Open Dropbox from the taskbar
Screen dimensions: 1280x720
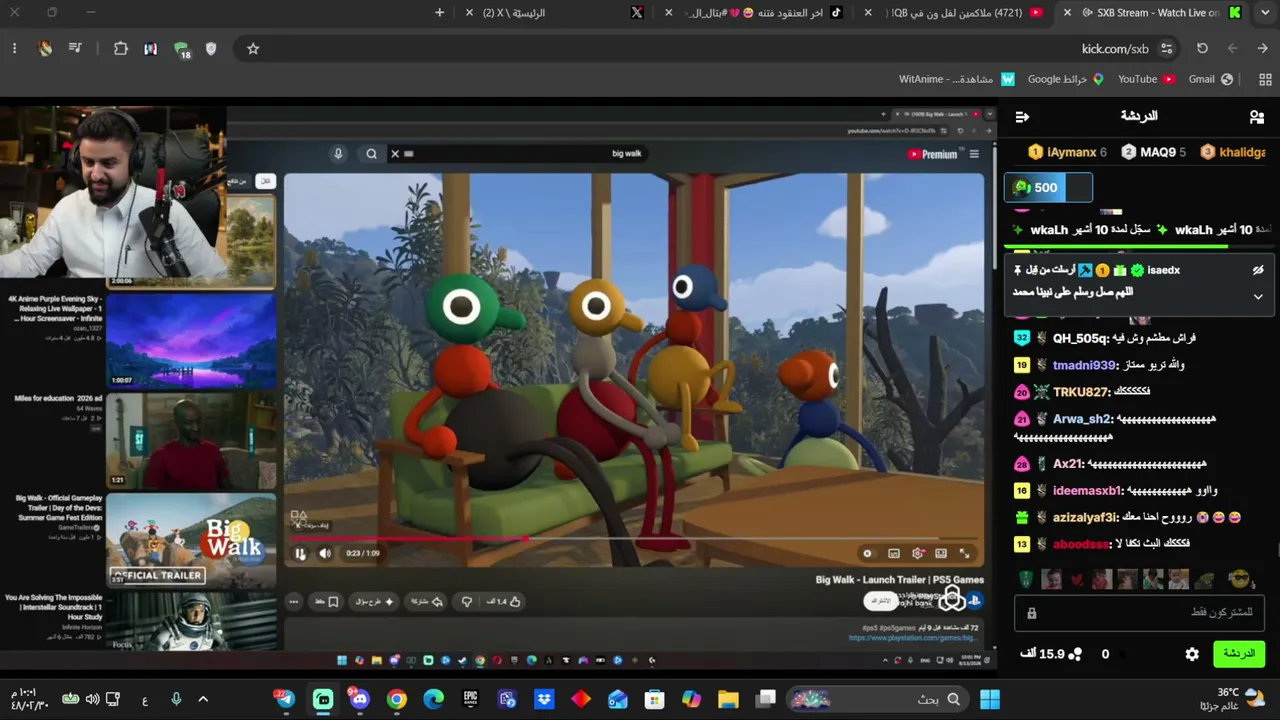544,699
